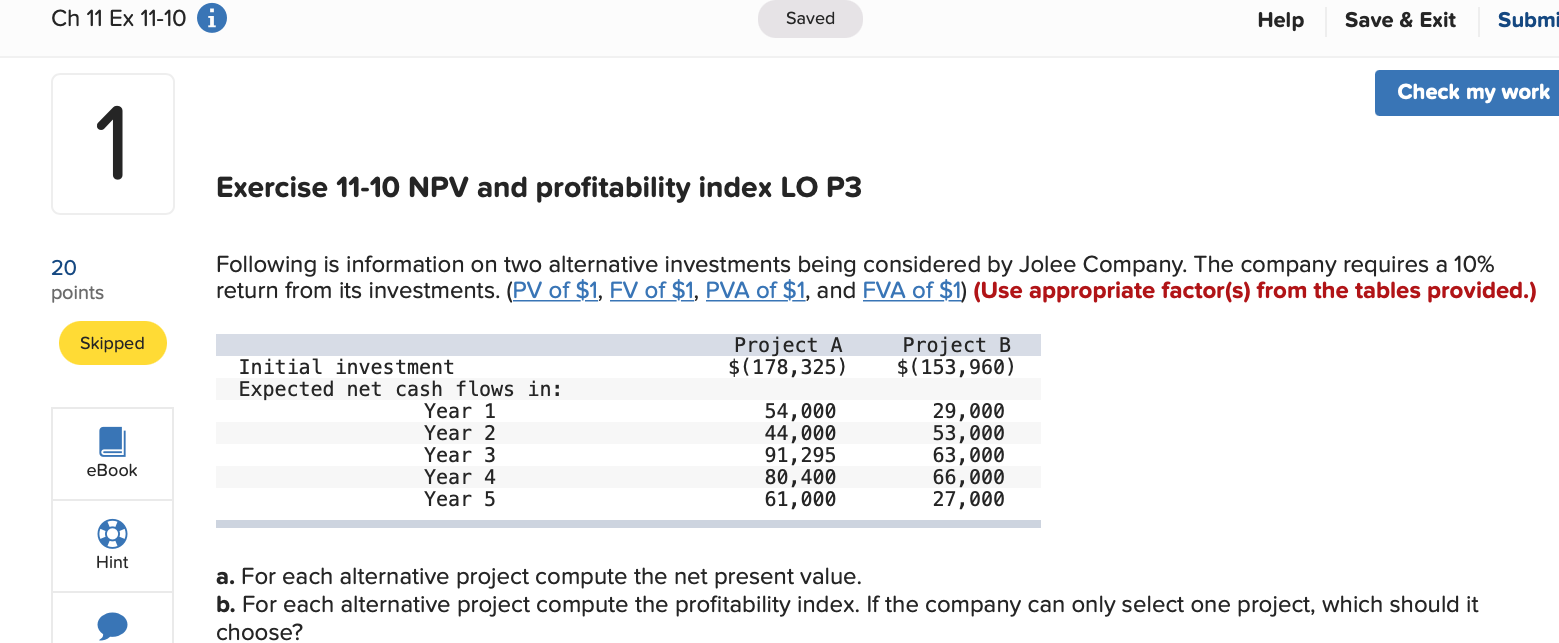This screenshot has height=643, width=1559.
Task: Open the PV of $1 table link
Action: click(x=555, y=291)
